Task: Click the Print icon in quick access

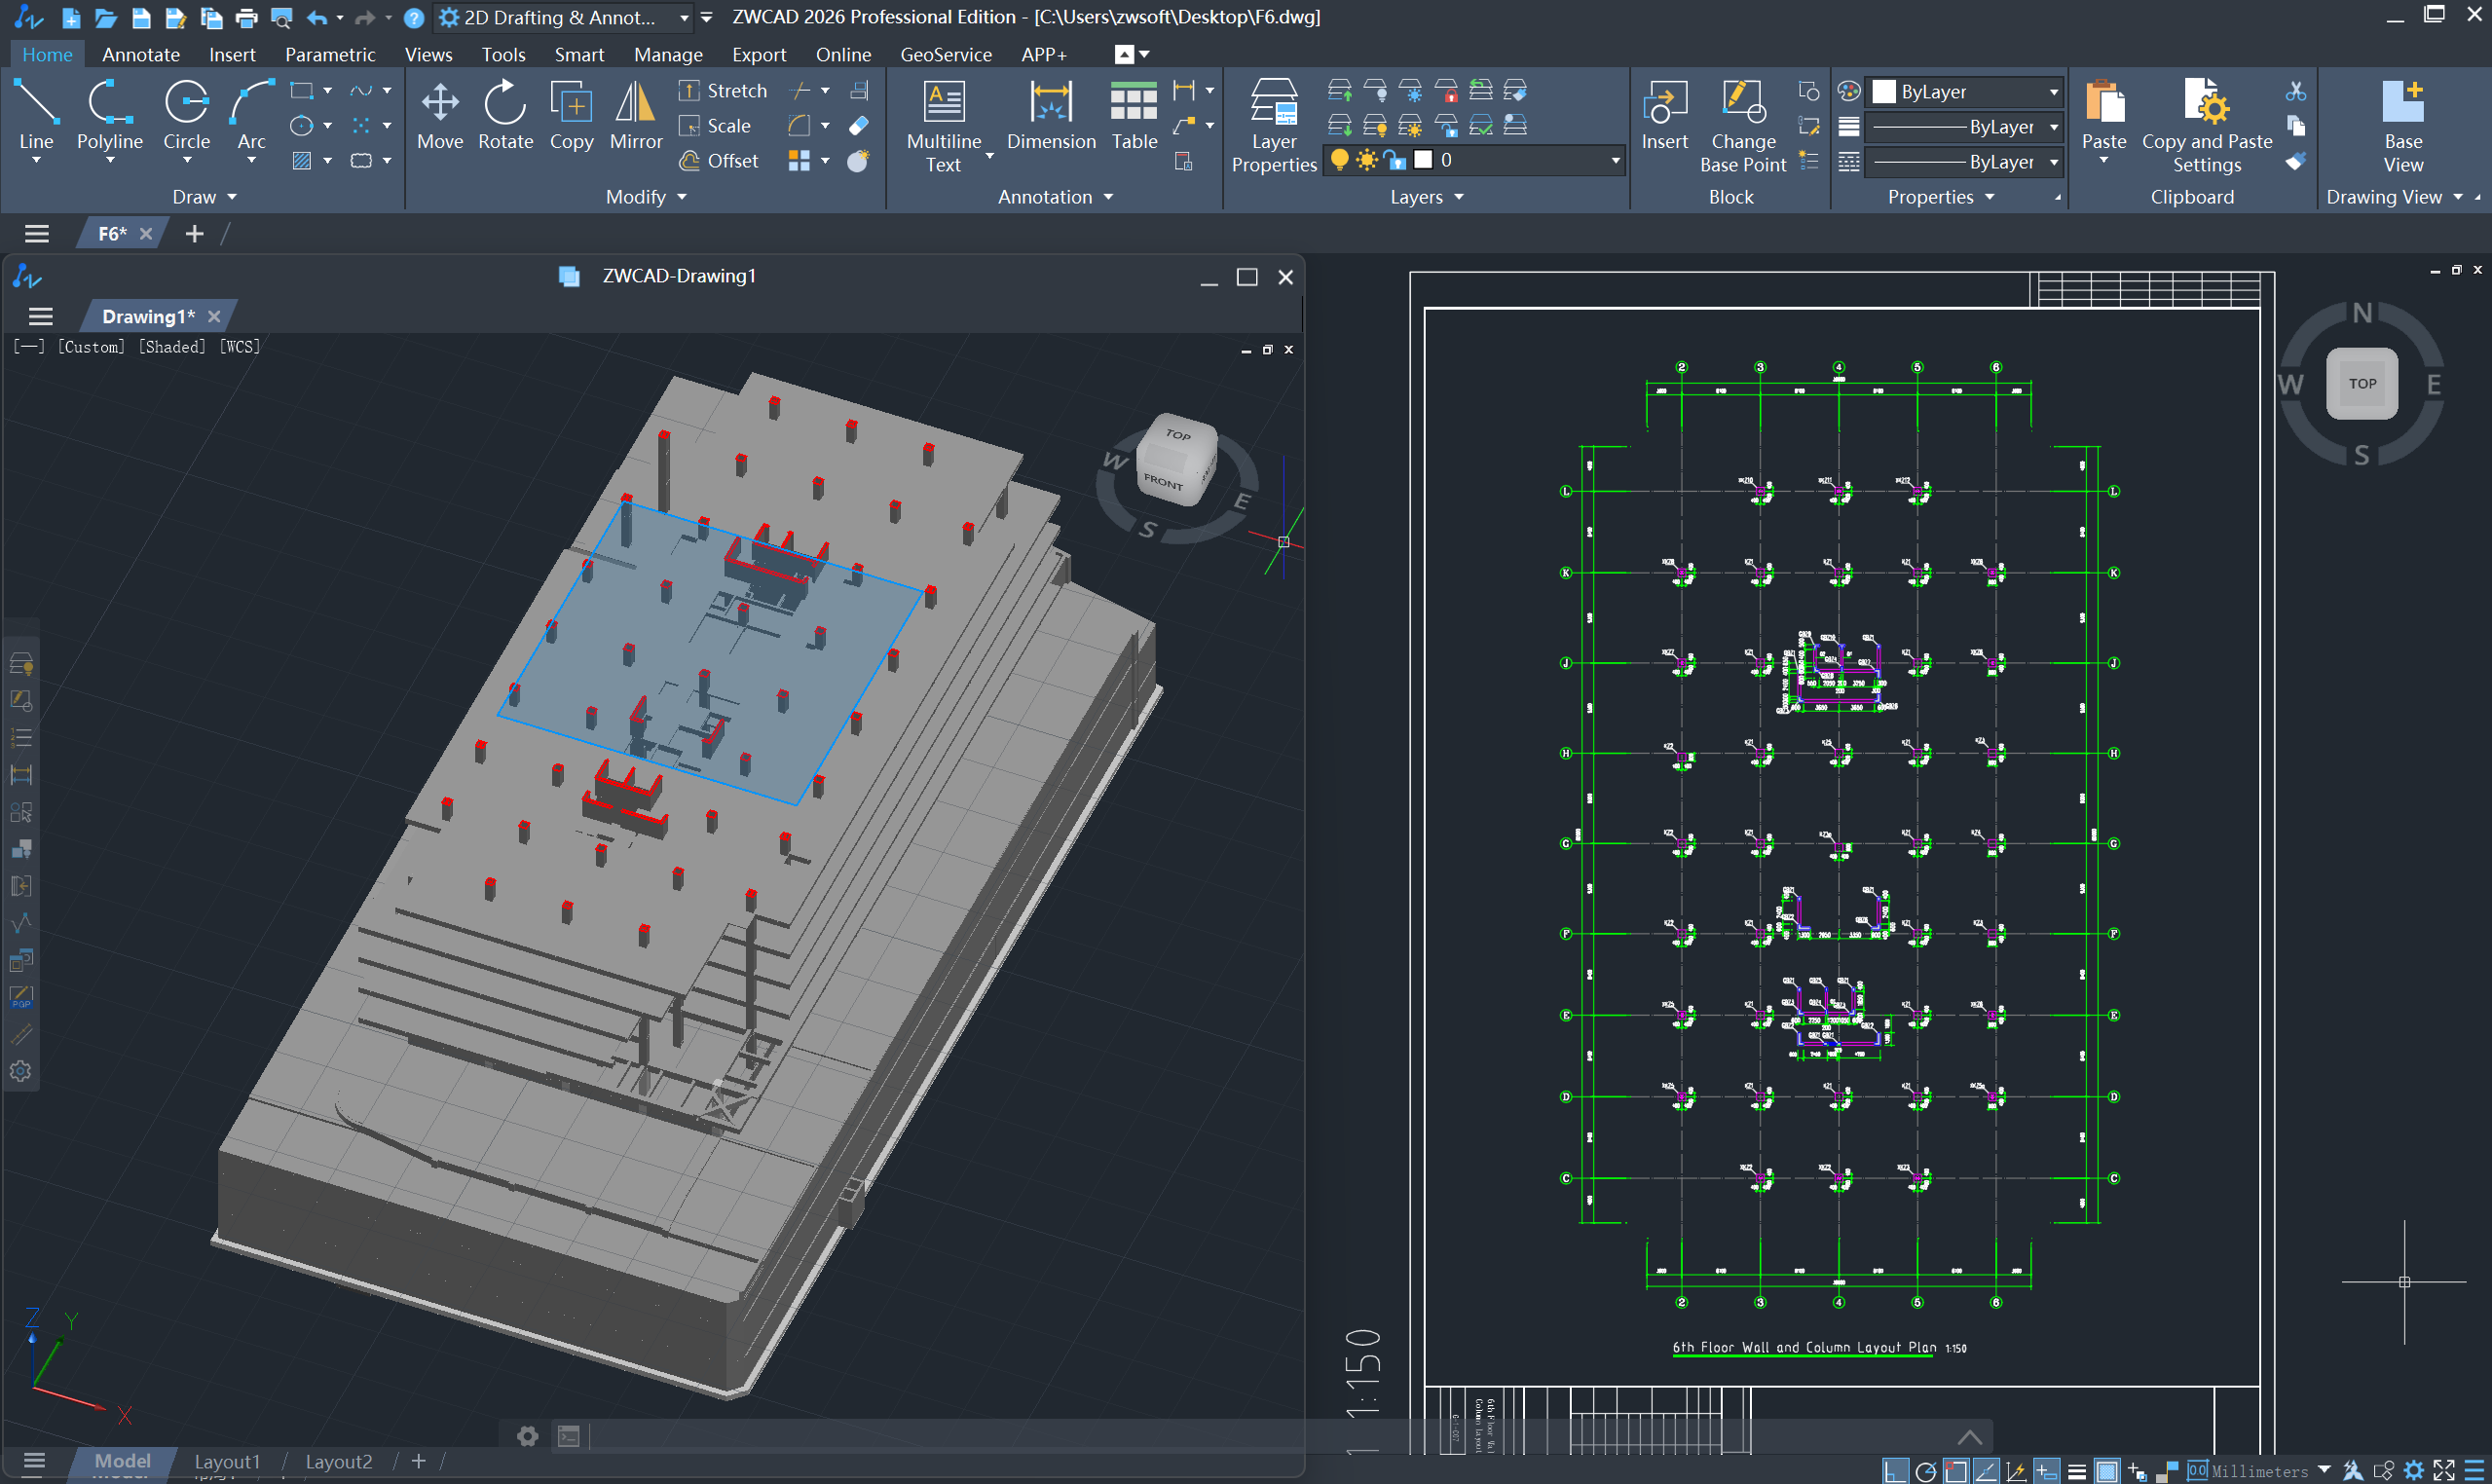Action: (x=246, y=17)
